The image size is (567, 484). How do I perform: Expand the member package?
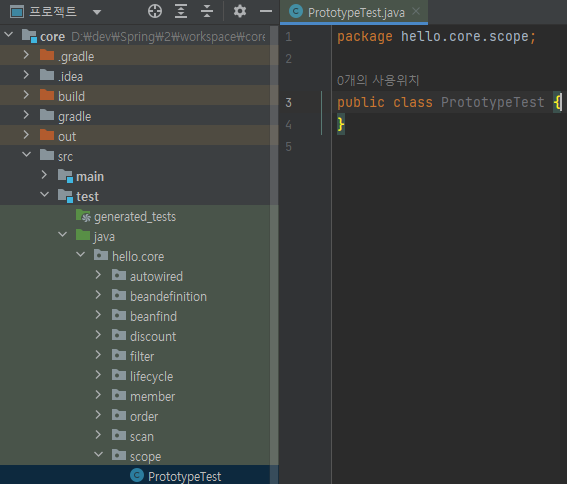click(98, 395)
